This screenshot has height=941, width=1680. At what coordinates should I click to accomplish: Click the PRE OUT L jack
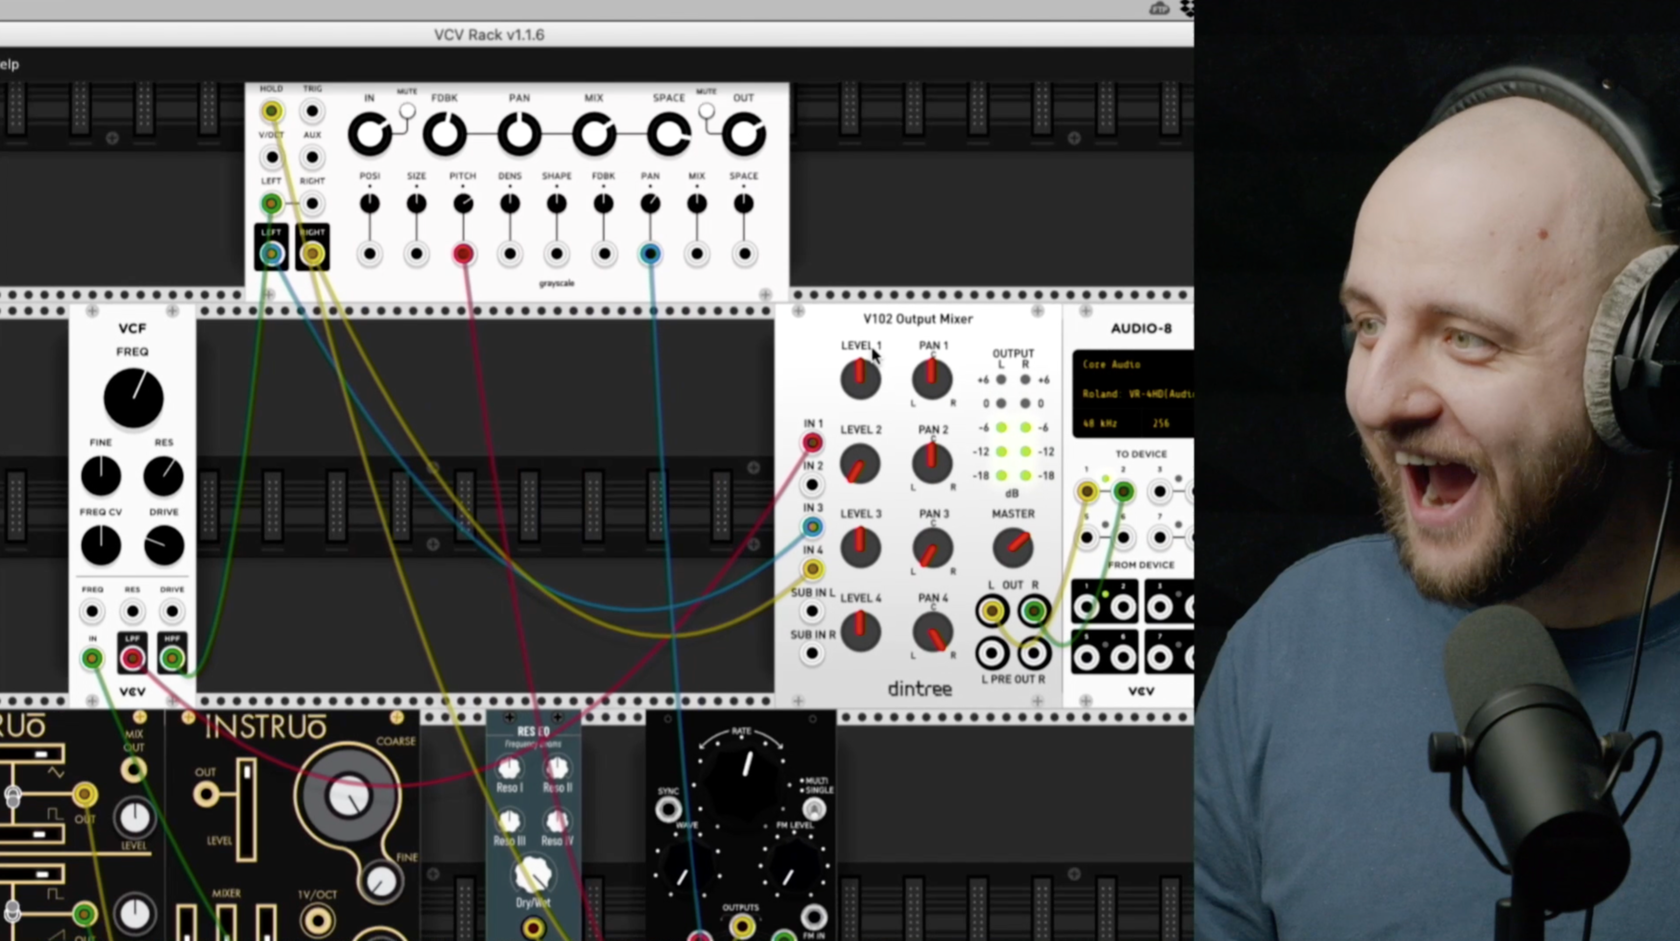pyautogui.click(x=991, y=653)
